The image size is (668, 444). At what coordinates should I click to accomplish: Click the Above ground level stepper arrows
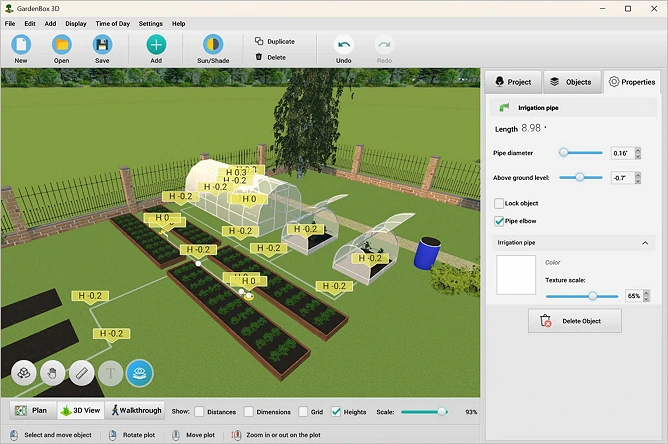[x=638, y=178]
